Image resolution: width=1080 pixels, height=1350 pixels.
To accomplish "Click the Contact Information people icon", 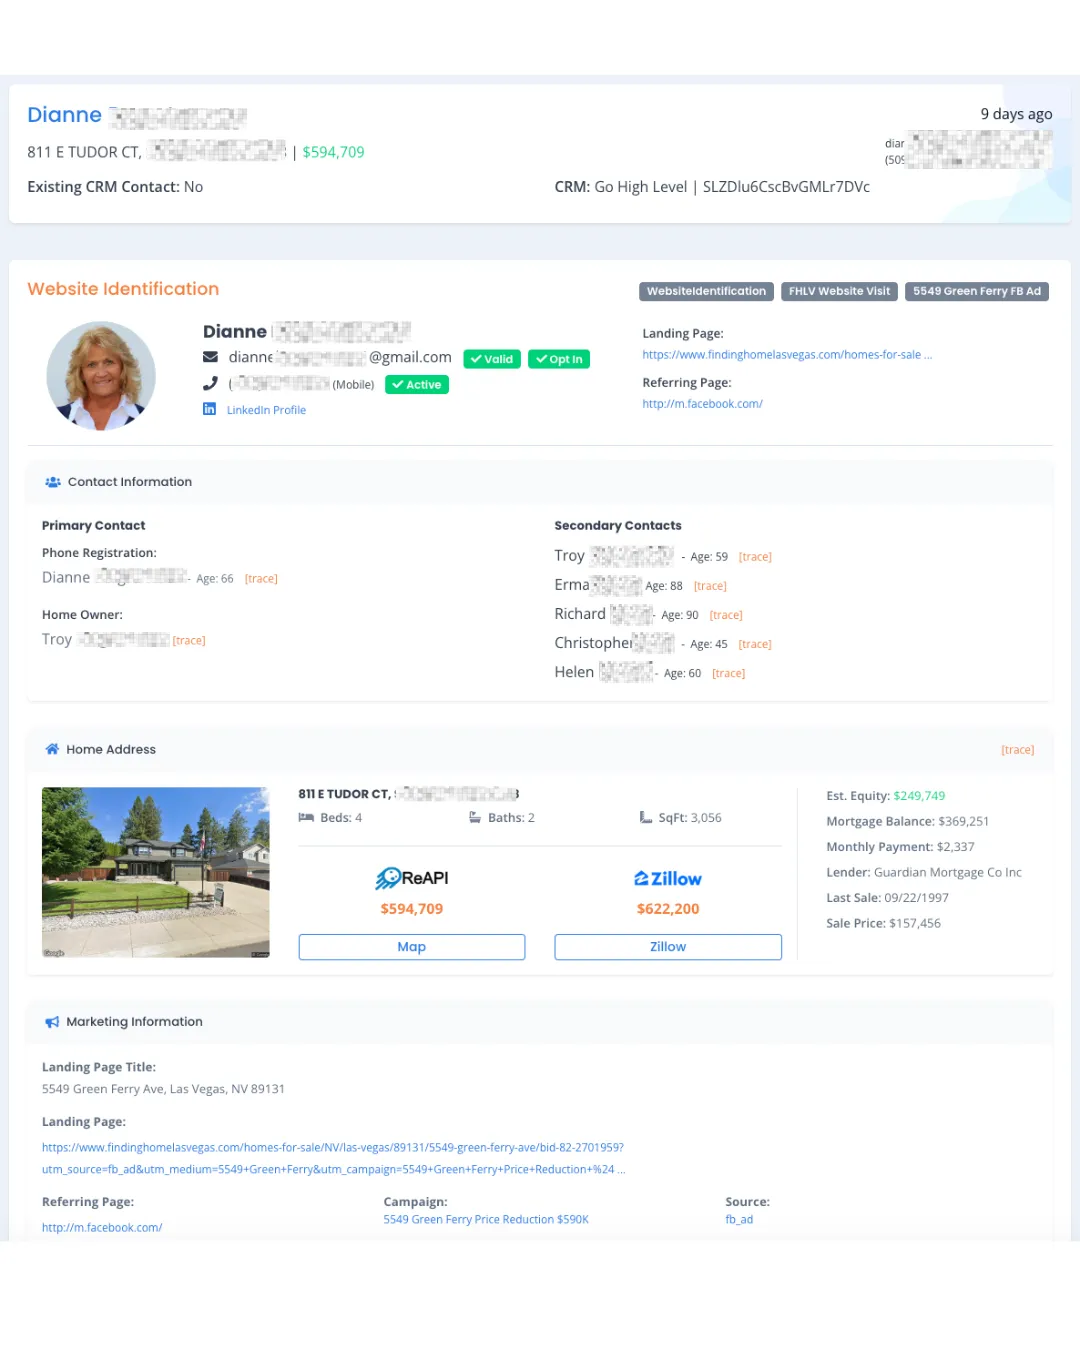I will (x=53, y=482).
